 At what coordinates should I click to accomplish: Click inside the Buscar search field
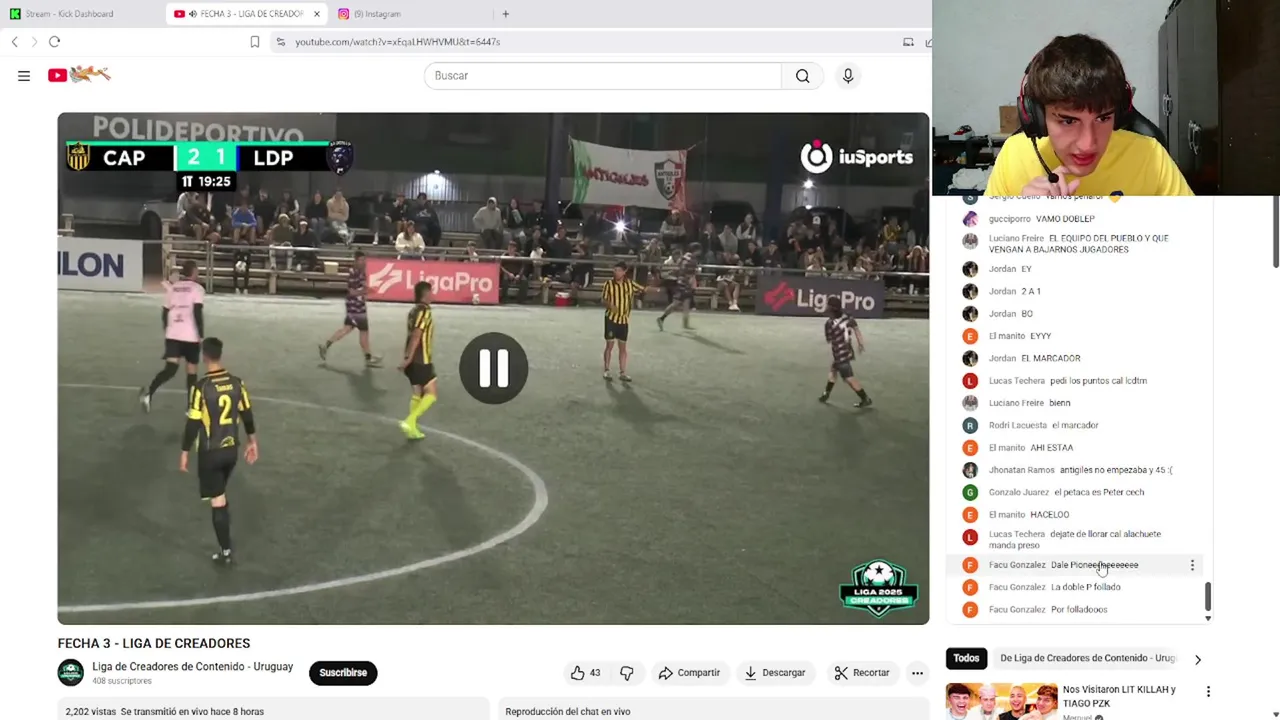click(603, 76)
